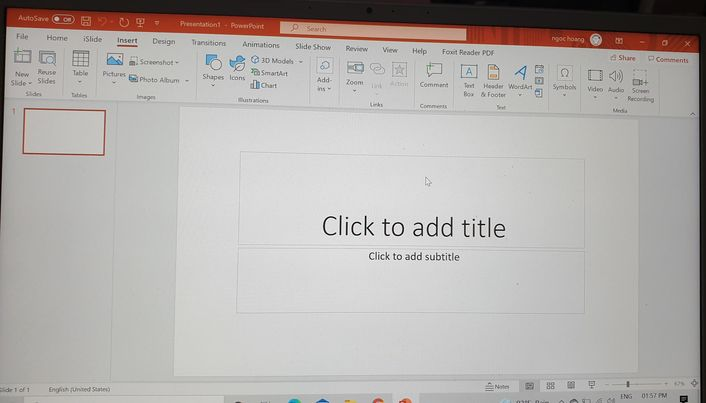Collapse the ribbon with the chevron
This screenshot has height=403, width=706.
[x=692, y=114]
